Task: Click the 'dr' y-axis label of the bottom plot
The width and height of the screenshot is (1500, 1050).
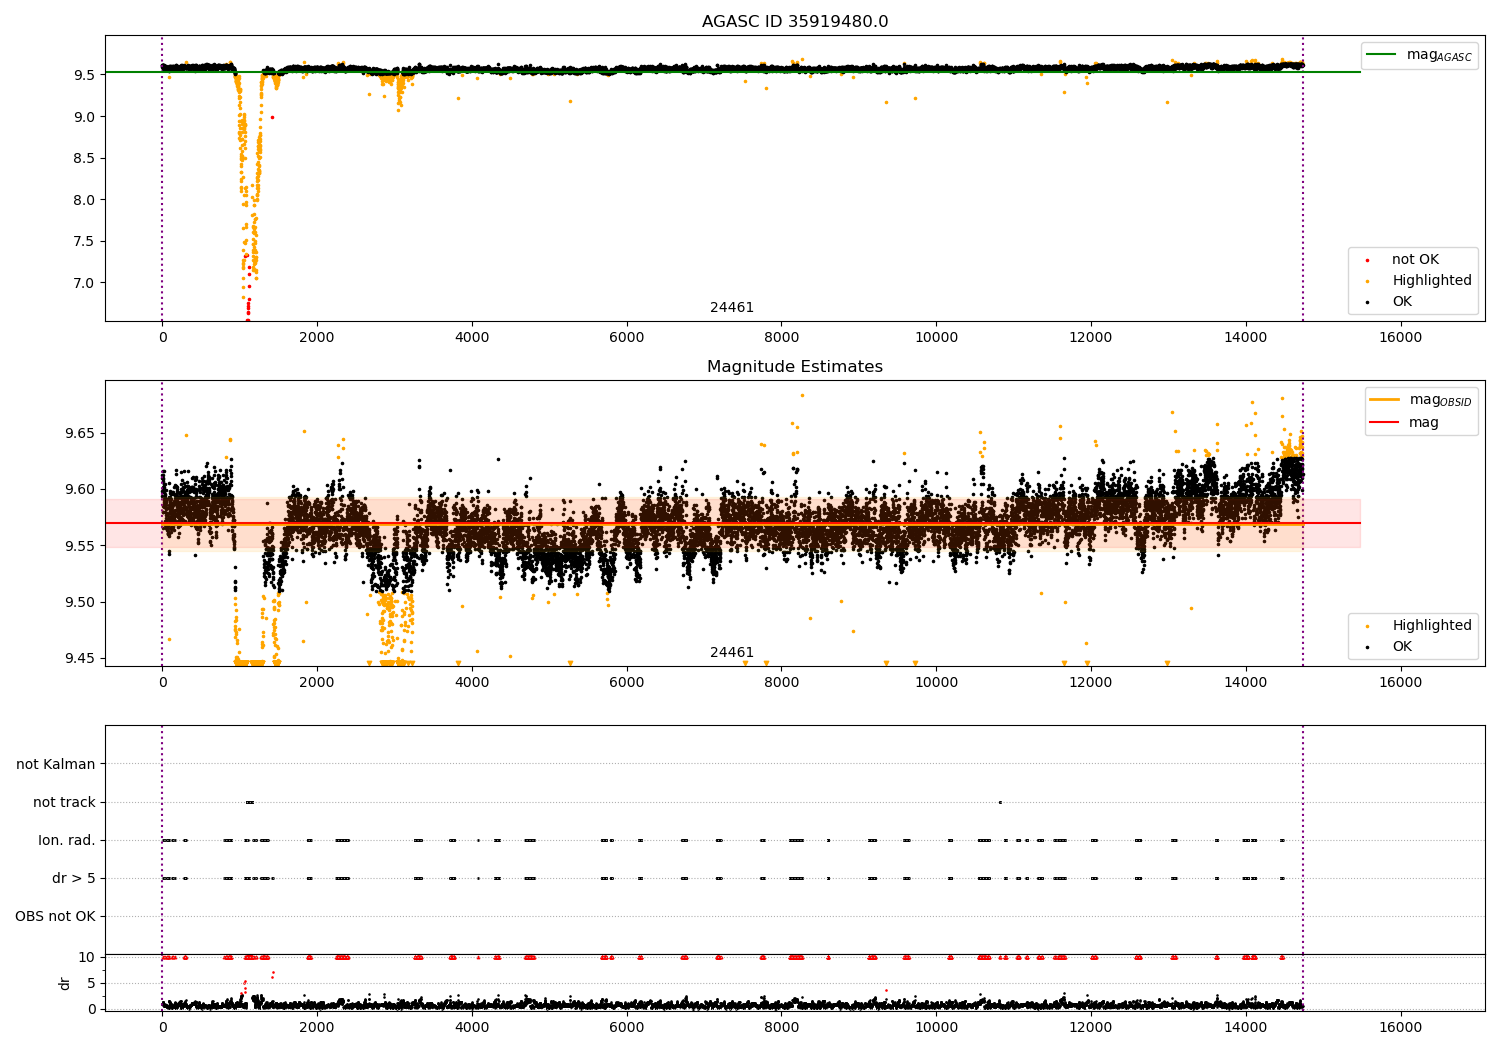Action: point(64,983)
